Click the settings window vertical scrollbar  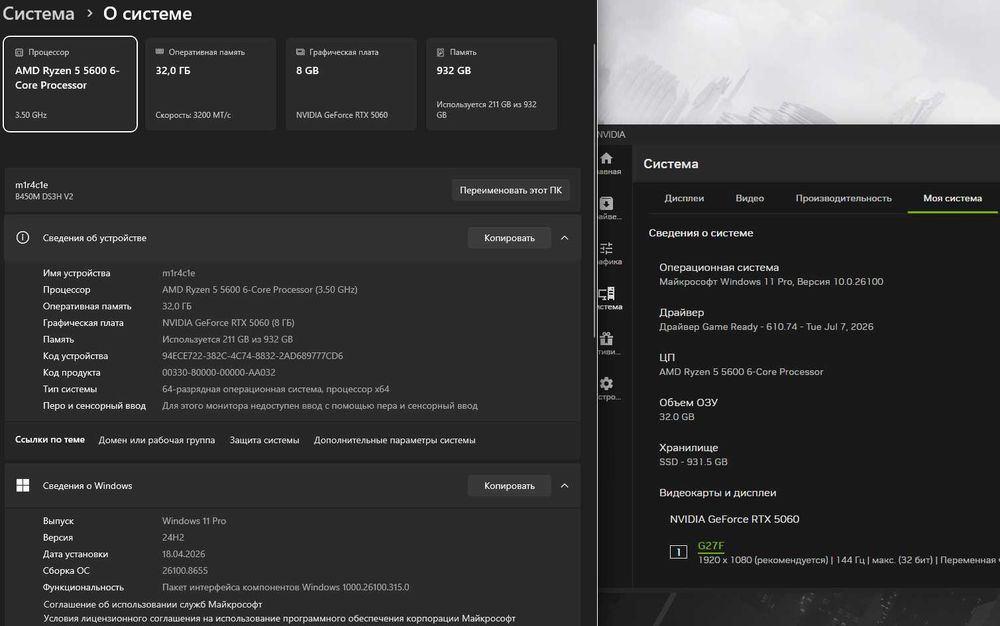594,191
